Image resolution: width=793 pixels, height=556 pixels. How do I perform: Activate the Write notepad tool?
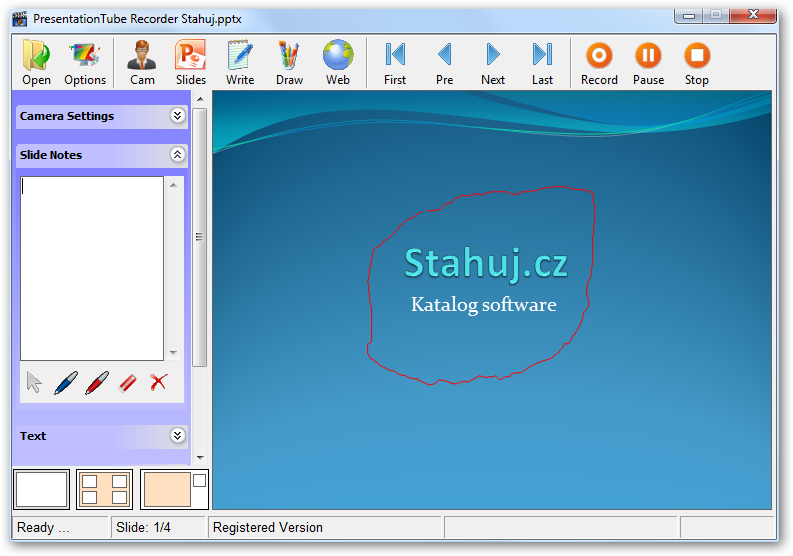pos(240,63)
